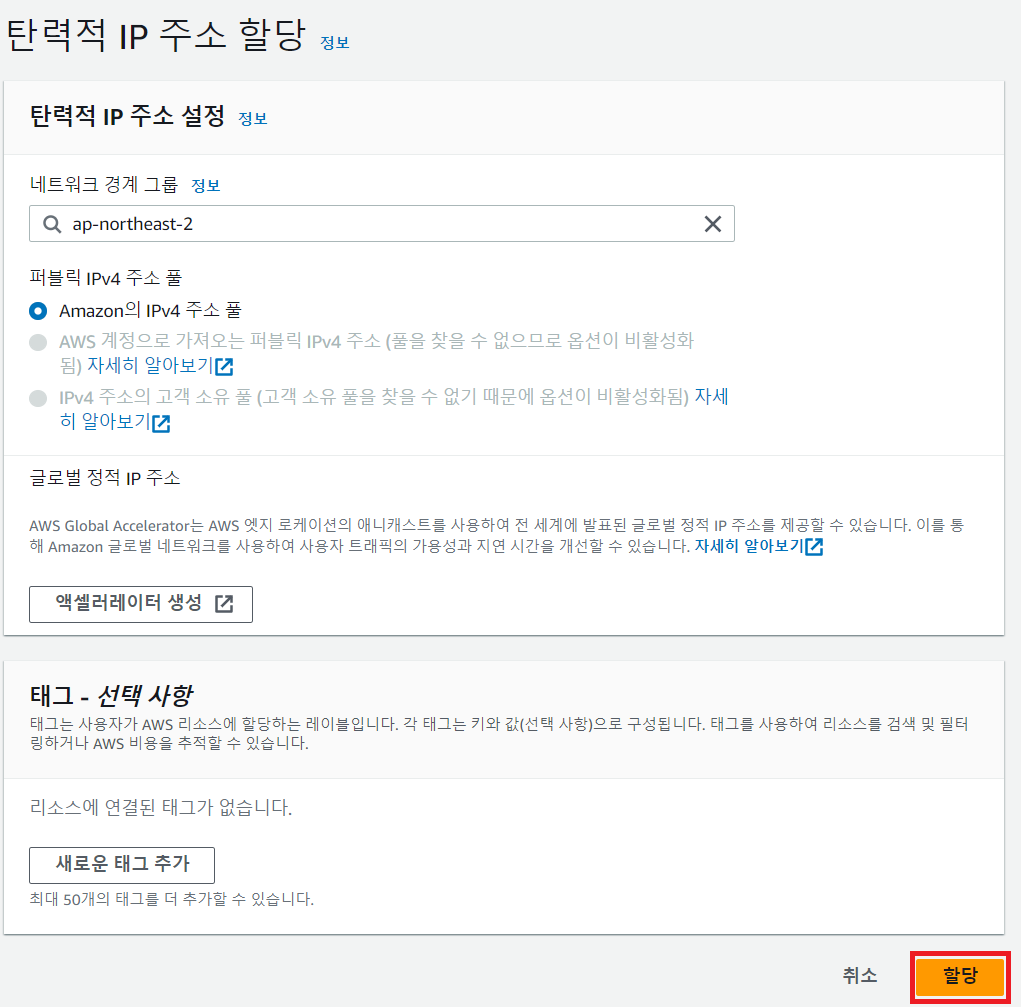
Task: Click the 리소스에 연결된 태그가 없습니다 text
Action: [x=160, y=807]
